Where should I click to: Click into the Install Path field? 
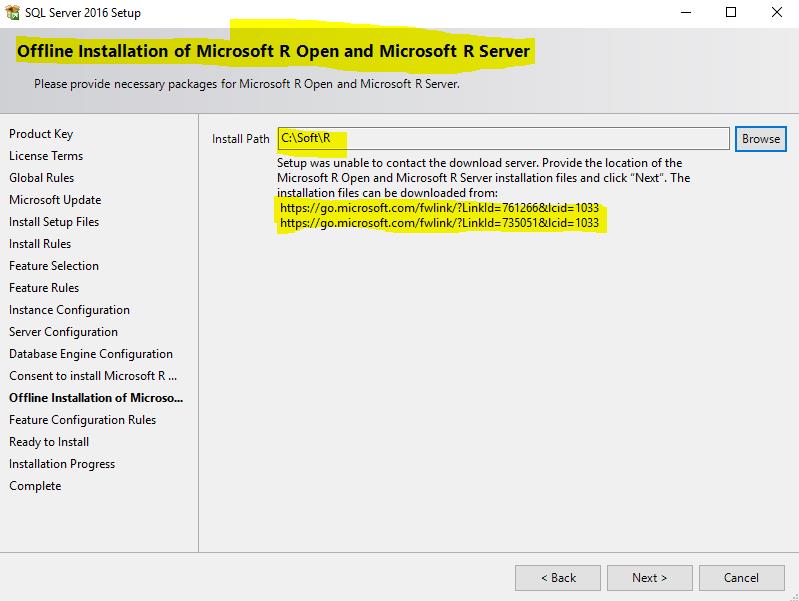(x=503, y=139)
